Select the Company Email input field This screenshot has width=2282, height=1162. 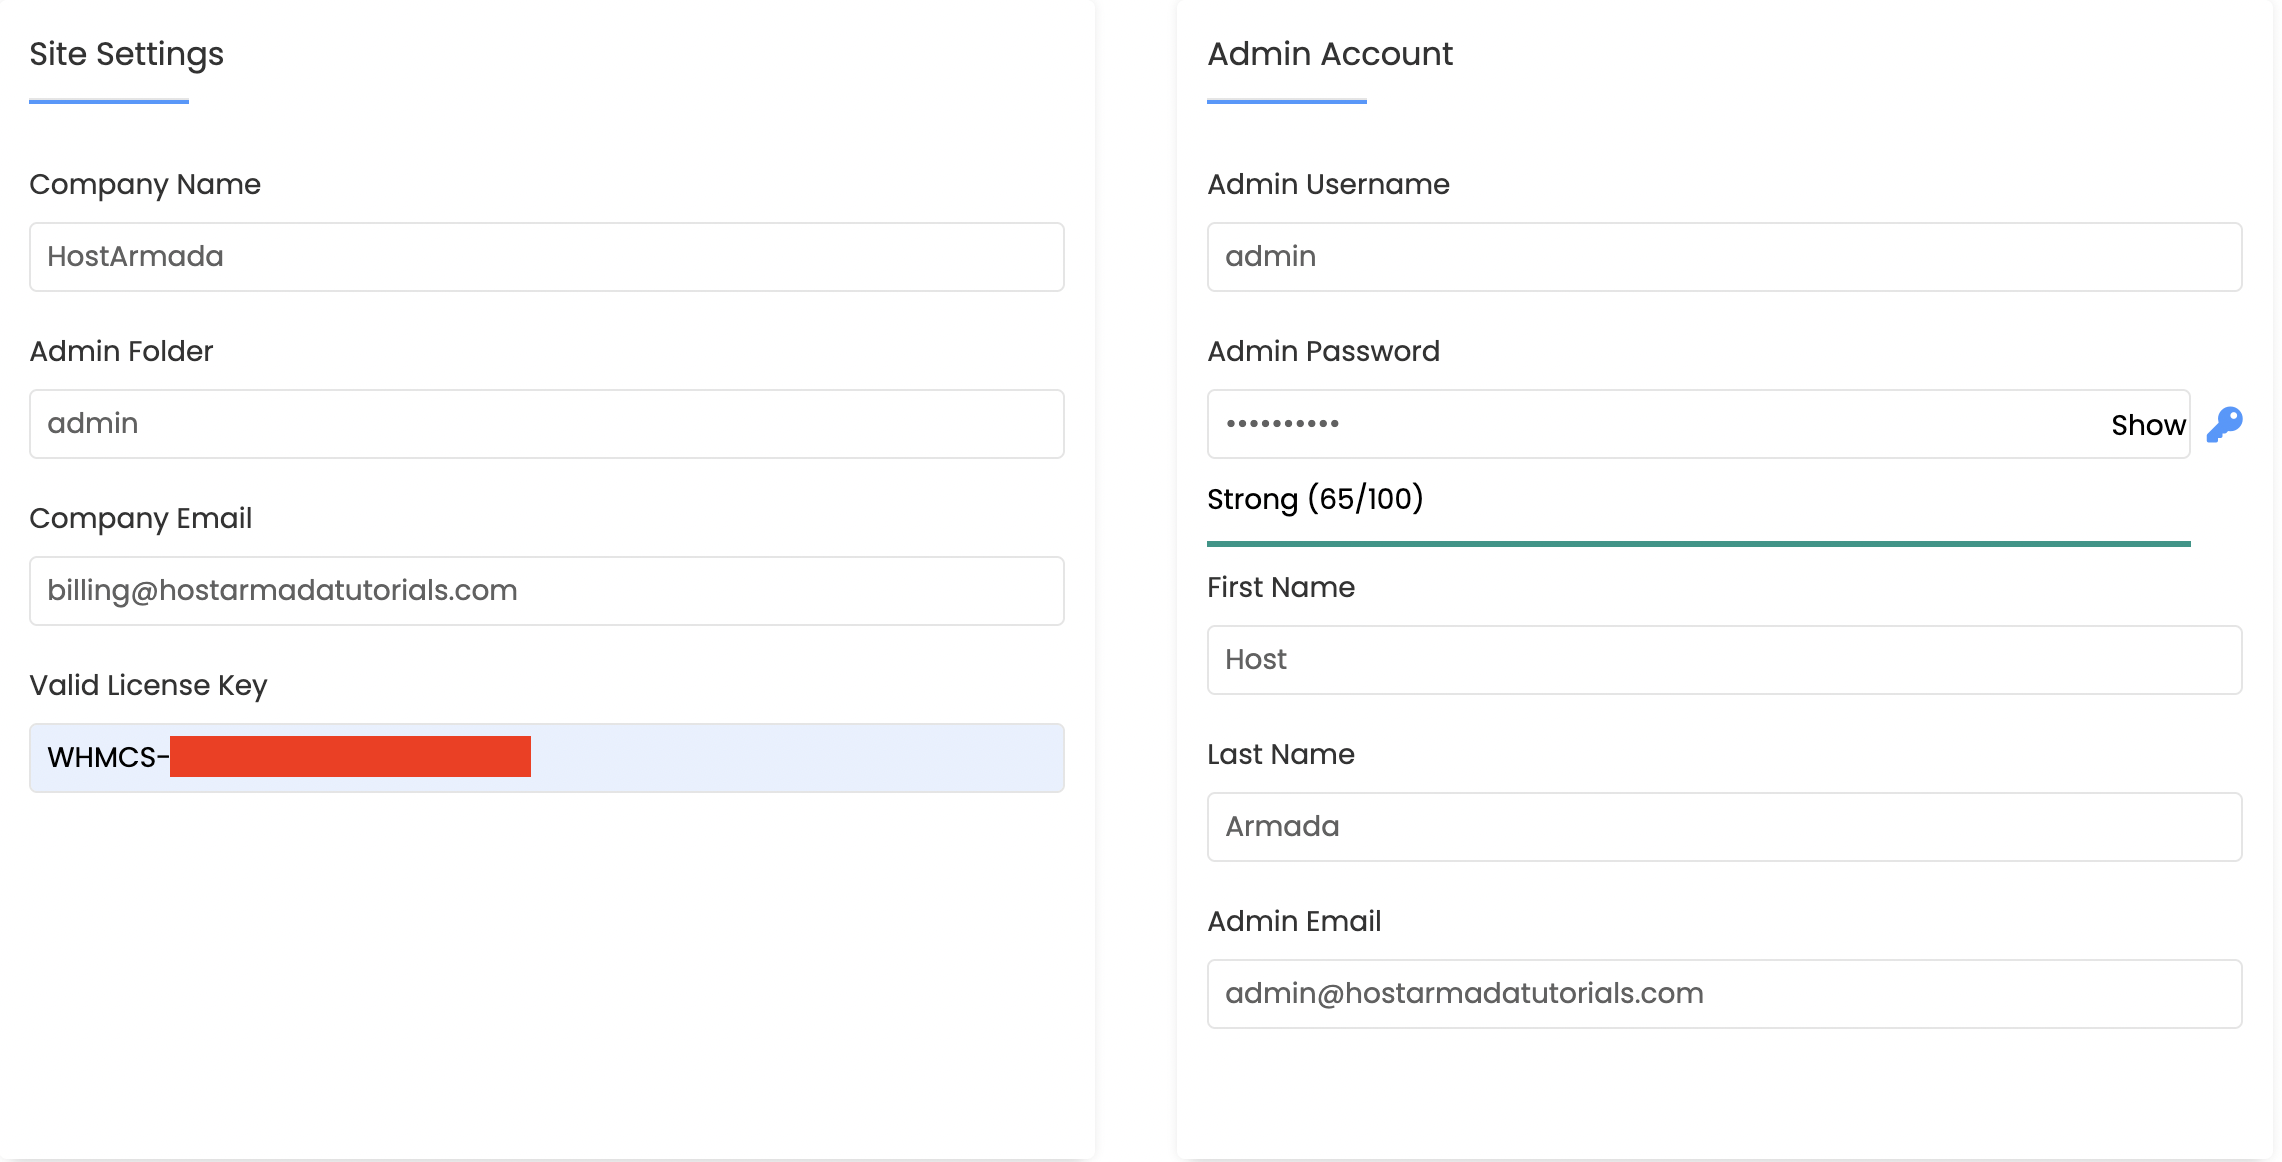pyautogui.click(x=546, y=591)
